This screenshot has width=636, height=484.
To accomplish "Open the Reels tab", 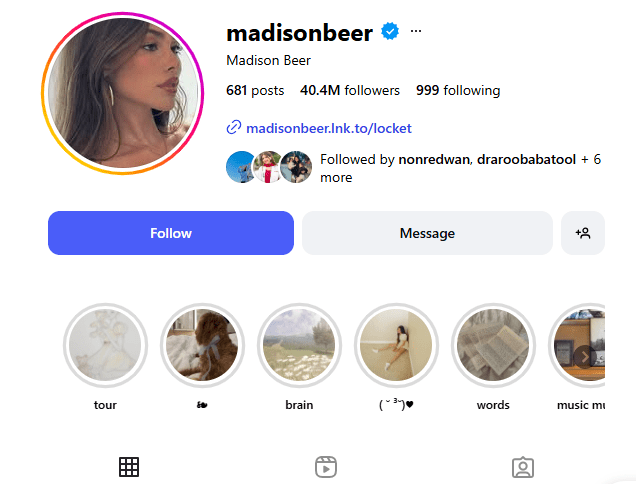I will (x=326, y=467).
